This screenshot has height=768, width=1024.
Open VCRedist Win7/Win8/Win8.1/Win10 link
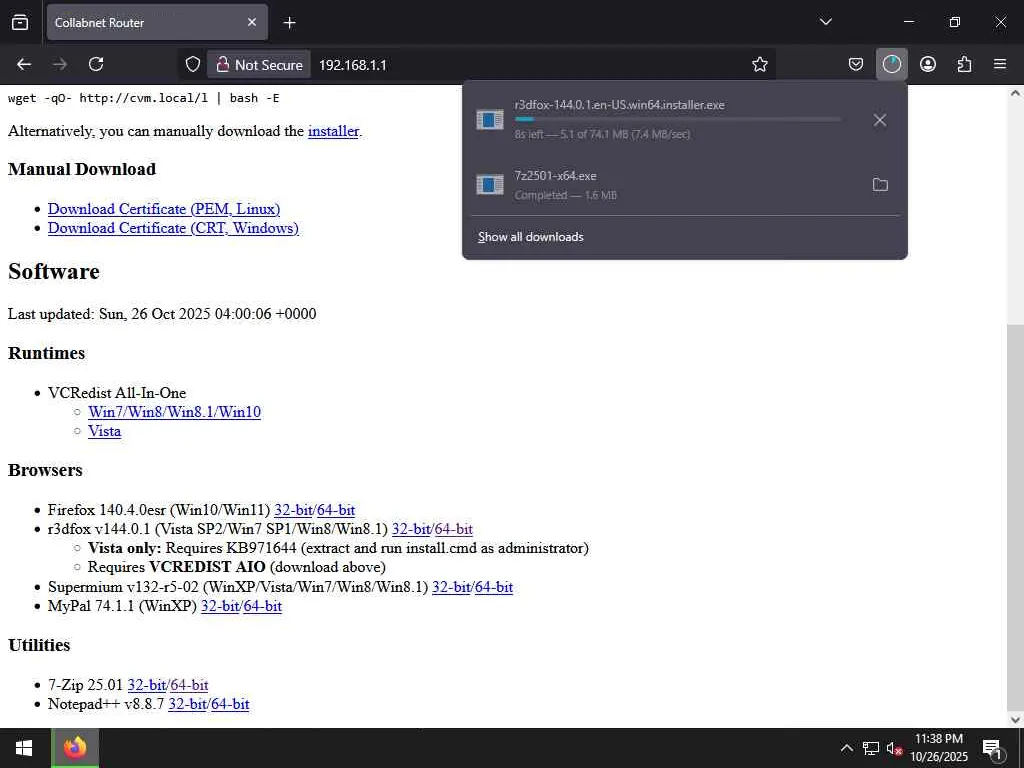point(174,412)
